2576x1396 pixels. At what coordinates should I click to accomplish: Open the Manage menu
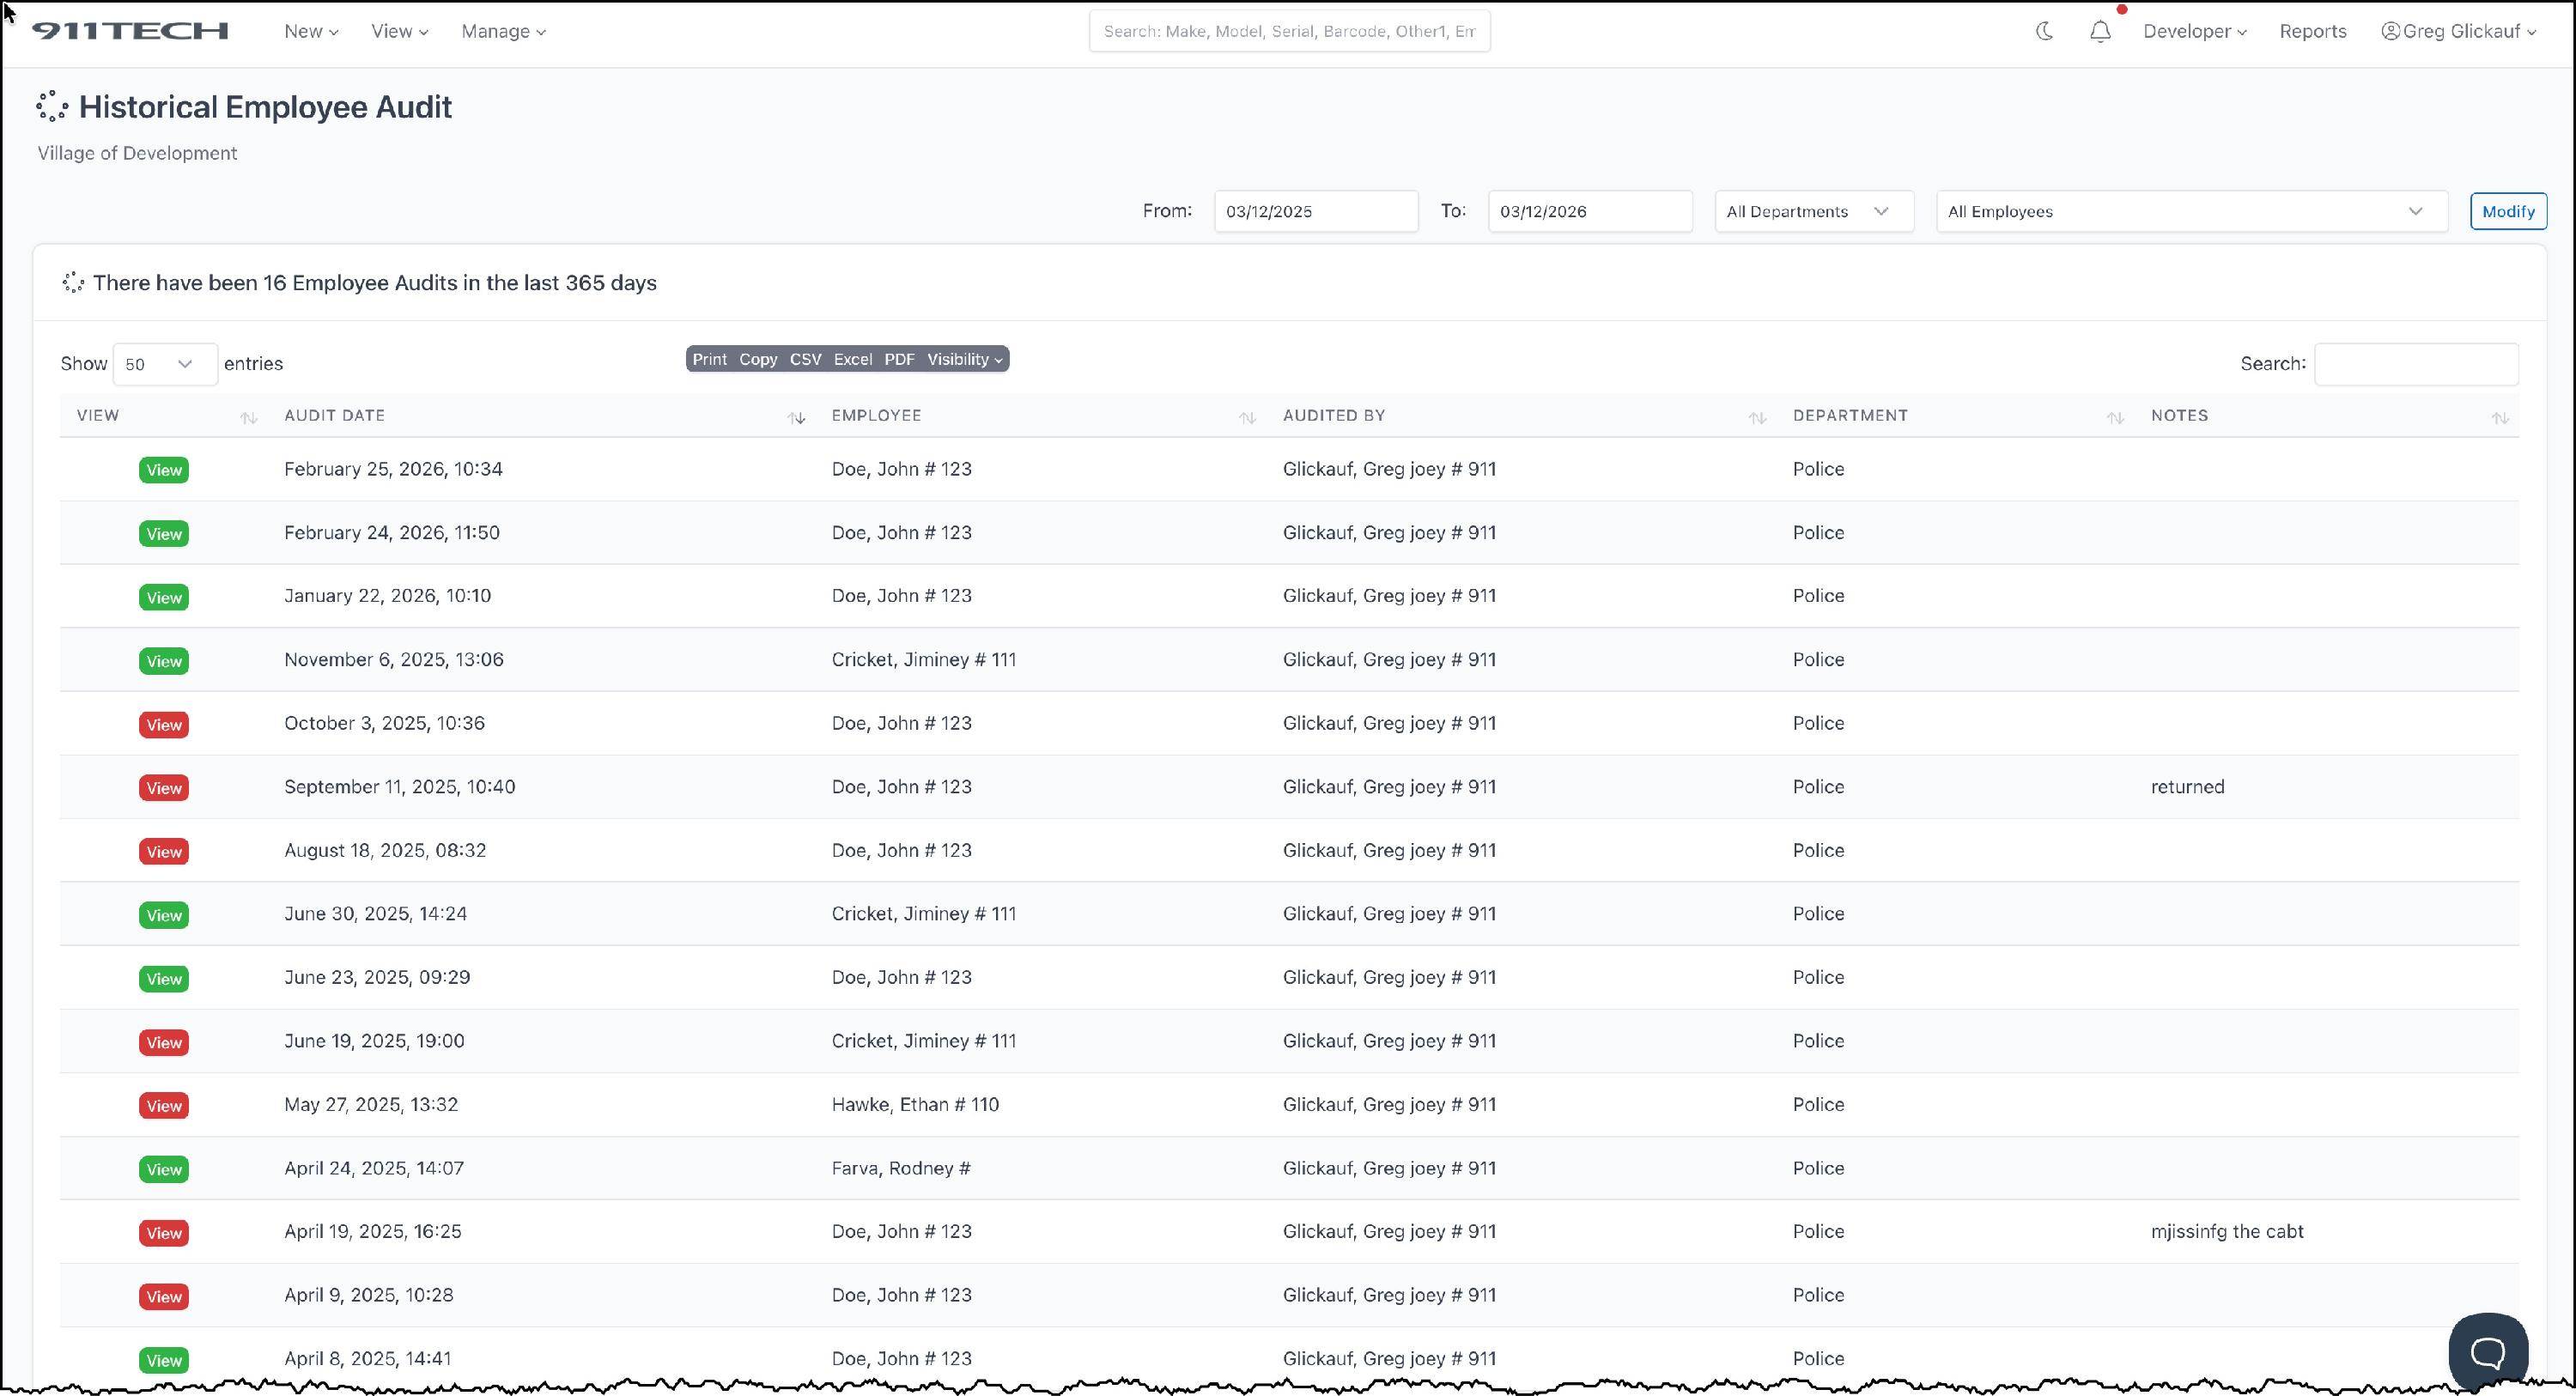pyautogui.click(x=503, y=31)
